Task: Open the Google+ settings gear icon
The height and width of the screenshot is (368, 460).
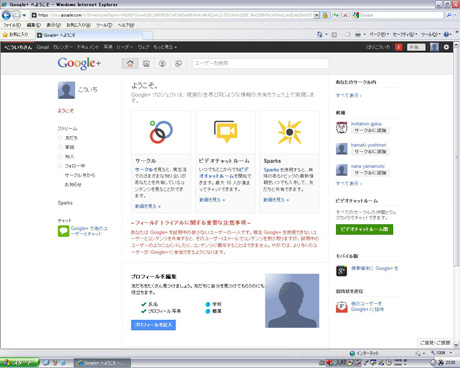Action: click(x=446, y=47)
